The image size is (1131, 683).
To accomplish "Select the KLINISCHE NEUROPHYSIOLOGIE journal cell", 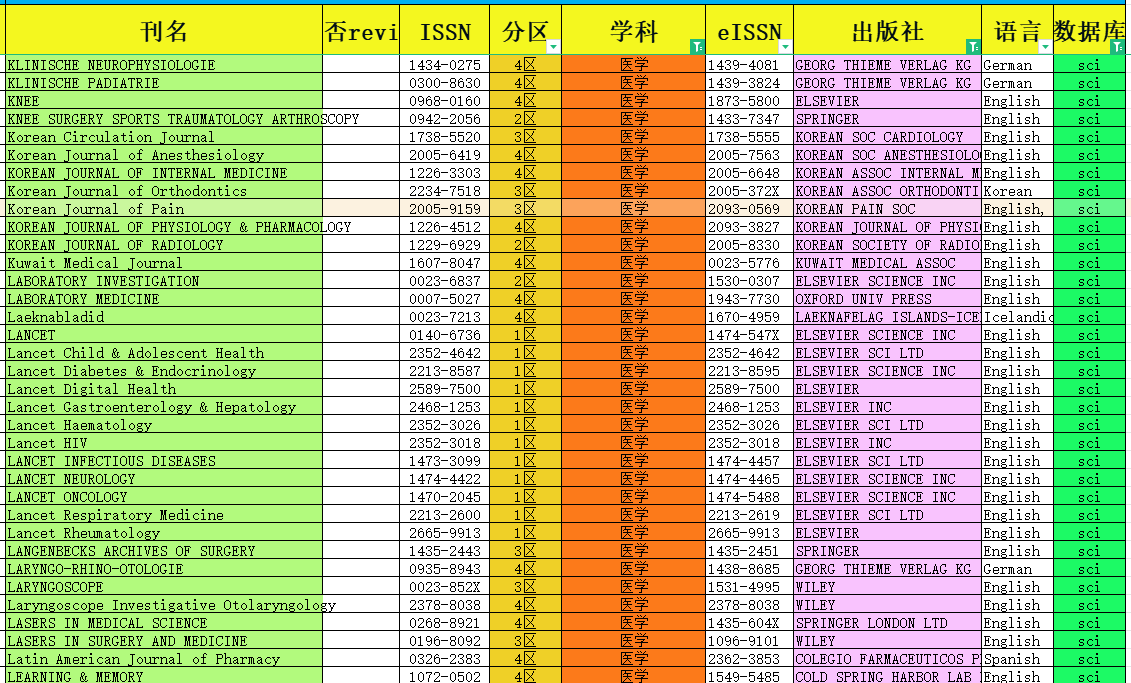I will point(164,65).
